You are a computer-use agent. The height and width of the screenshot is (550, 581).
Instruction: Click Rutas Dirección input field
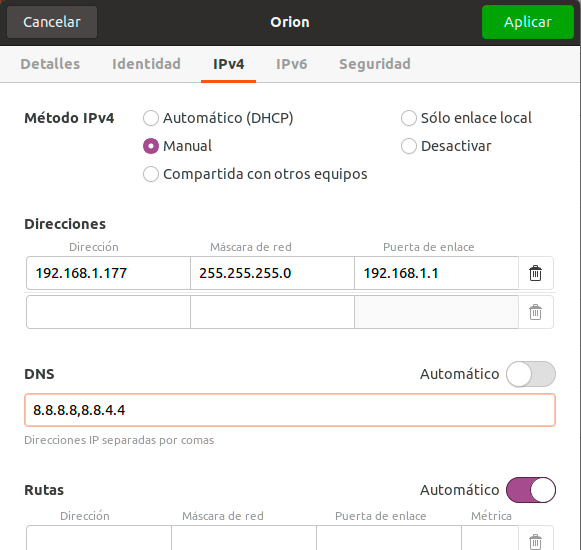(x=99, y=538)
